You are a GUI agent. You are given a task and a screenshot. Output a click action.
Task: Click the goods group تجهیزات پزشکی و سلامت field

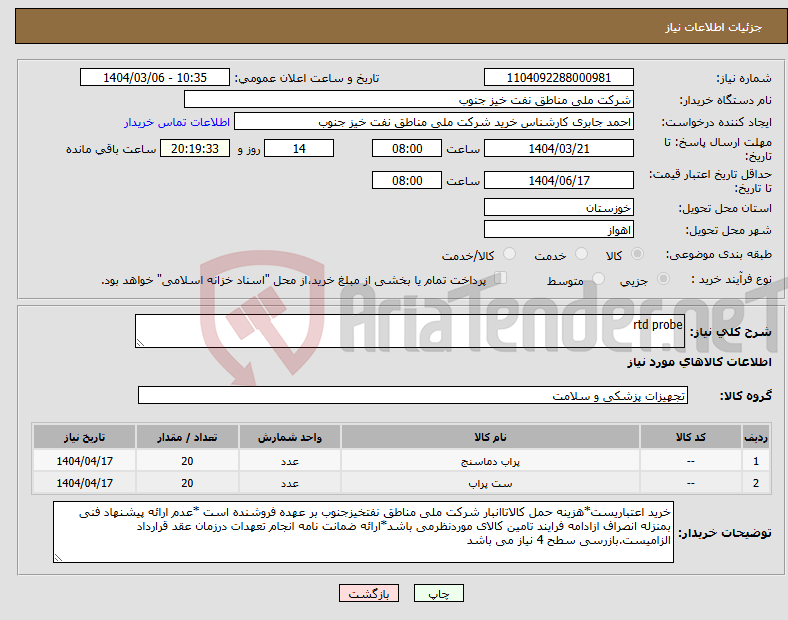coord(413,395)
